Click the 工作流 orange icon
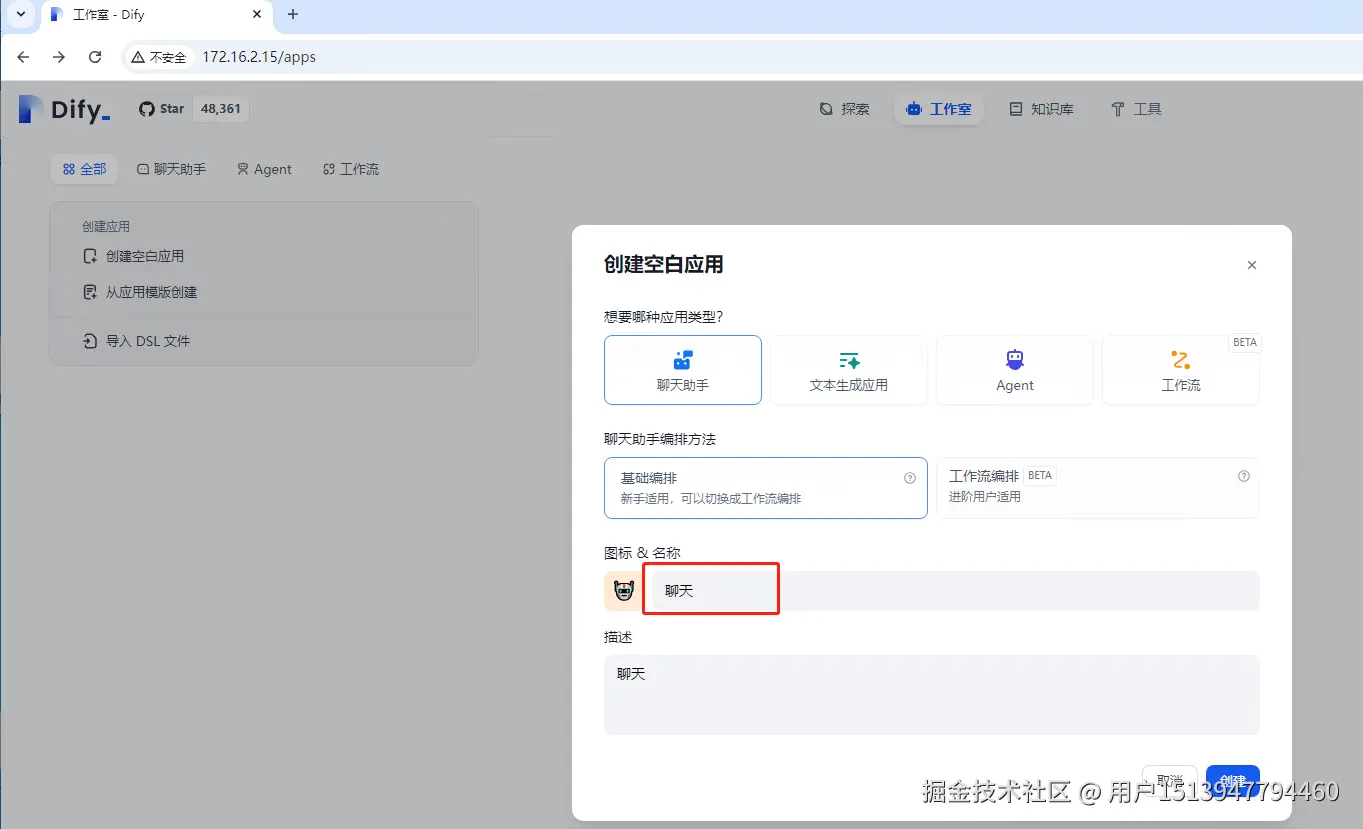The image size is (1363, 829). click(1181, 360)
